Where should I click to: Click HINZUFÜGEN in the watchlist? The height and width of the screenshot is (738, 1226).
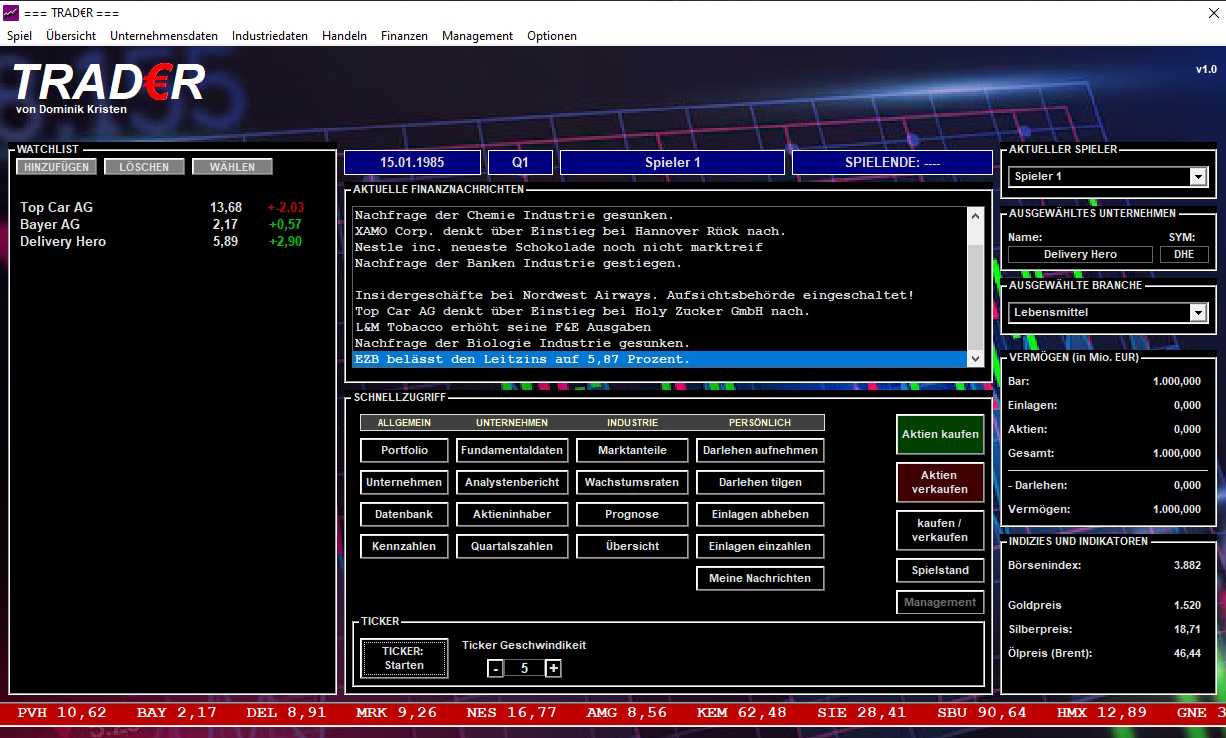click(x=57, y=167)
